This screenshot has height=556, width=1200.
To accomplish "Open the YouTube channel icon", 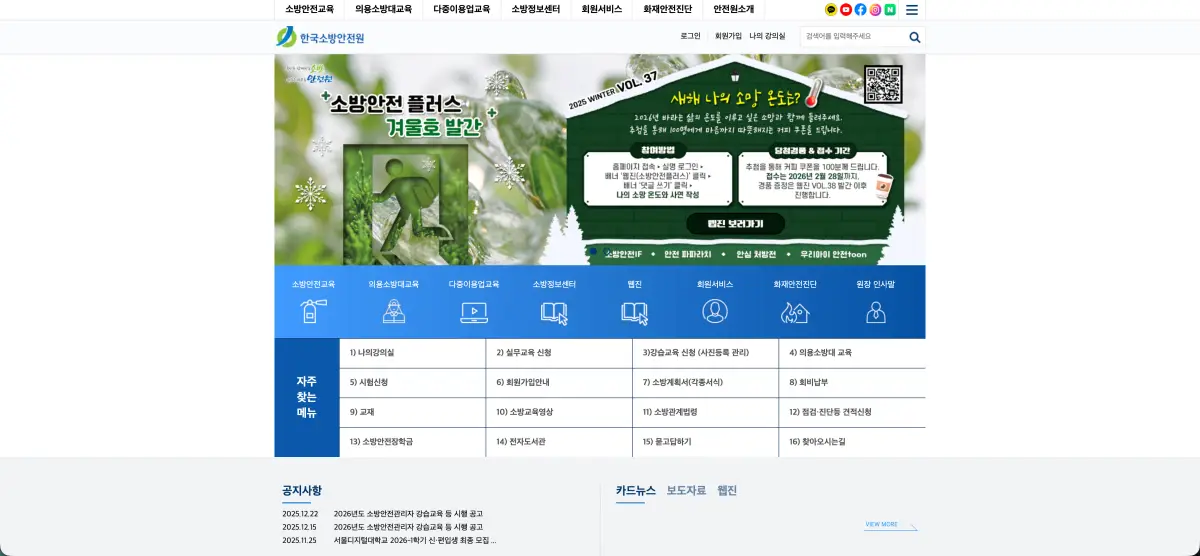I will coord(846,10).
